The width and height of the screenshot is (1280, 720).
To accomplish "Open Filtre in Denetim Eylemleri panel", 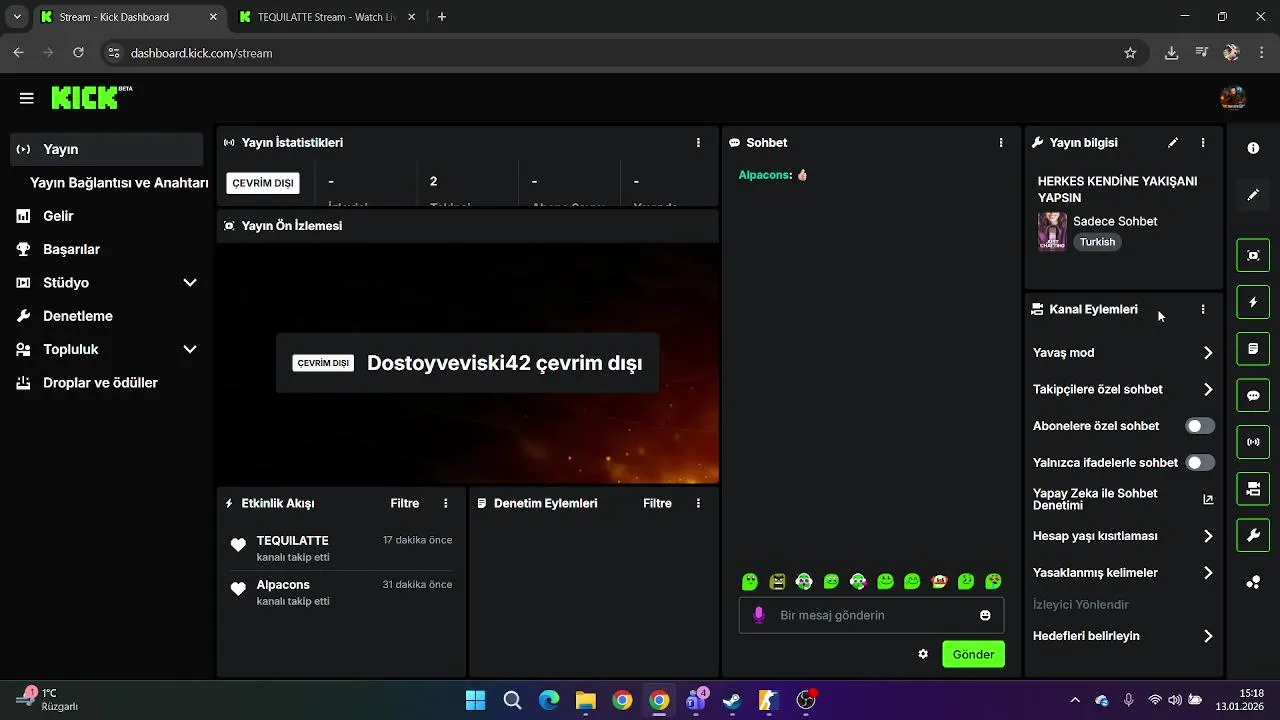I will pos(657,503).
